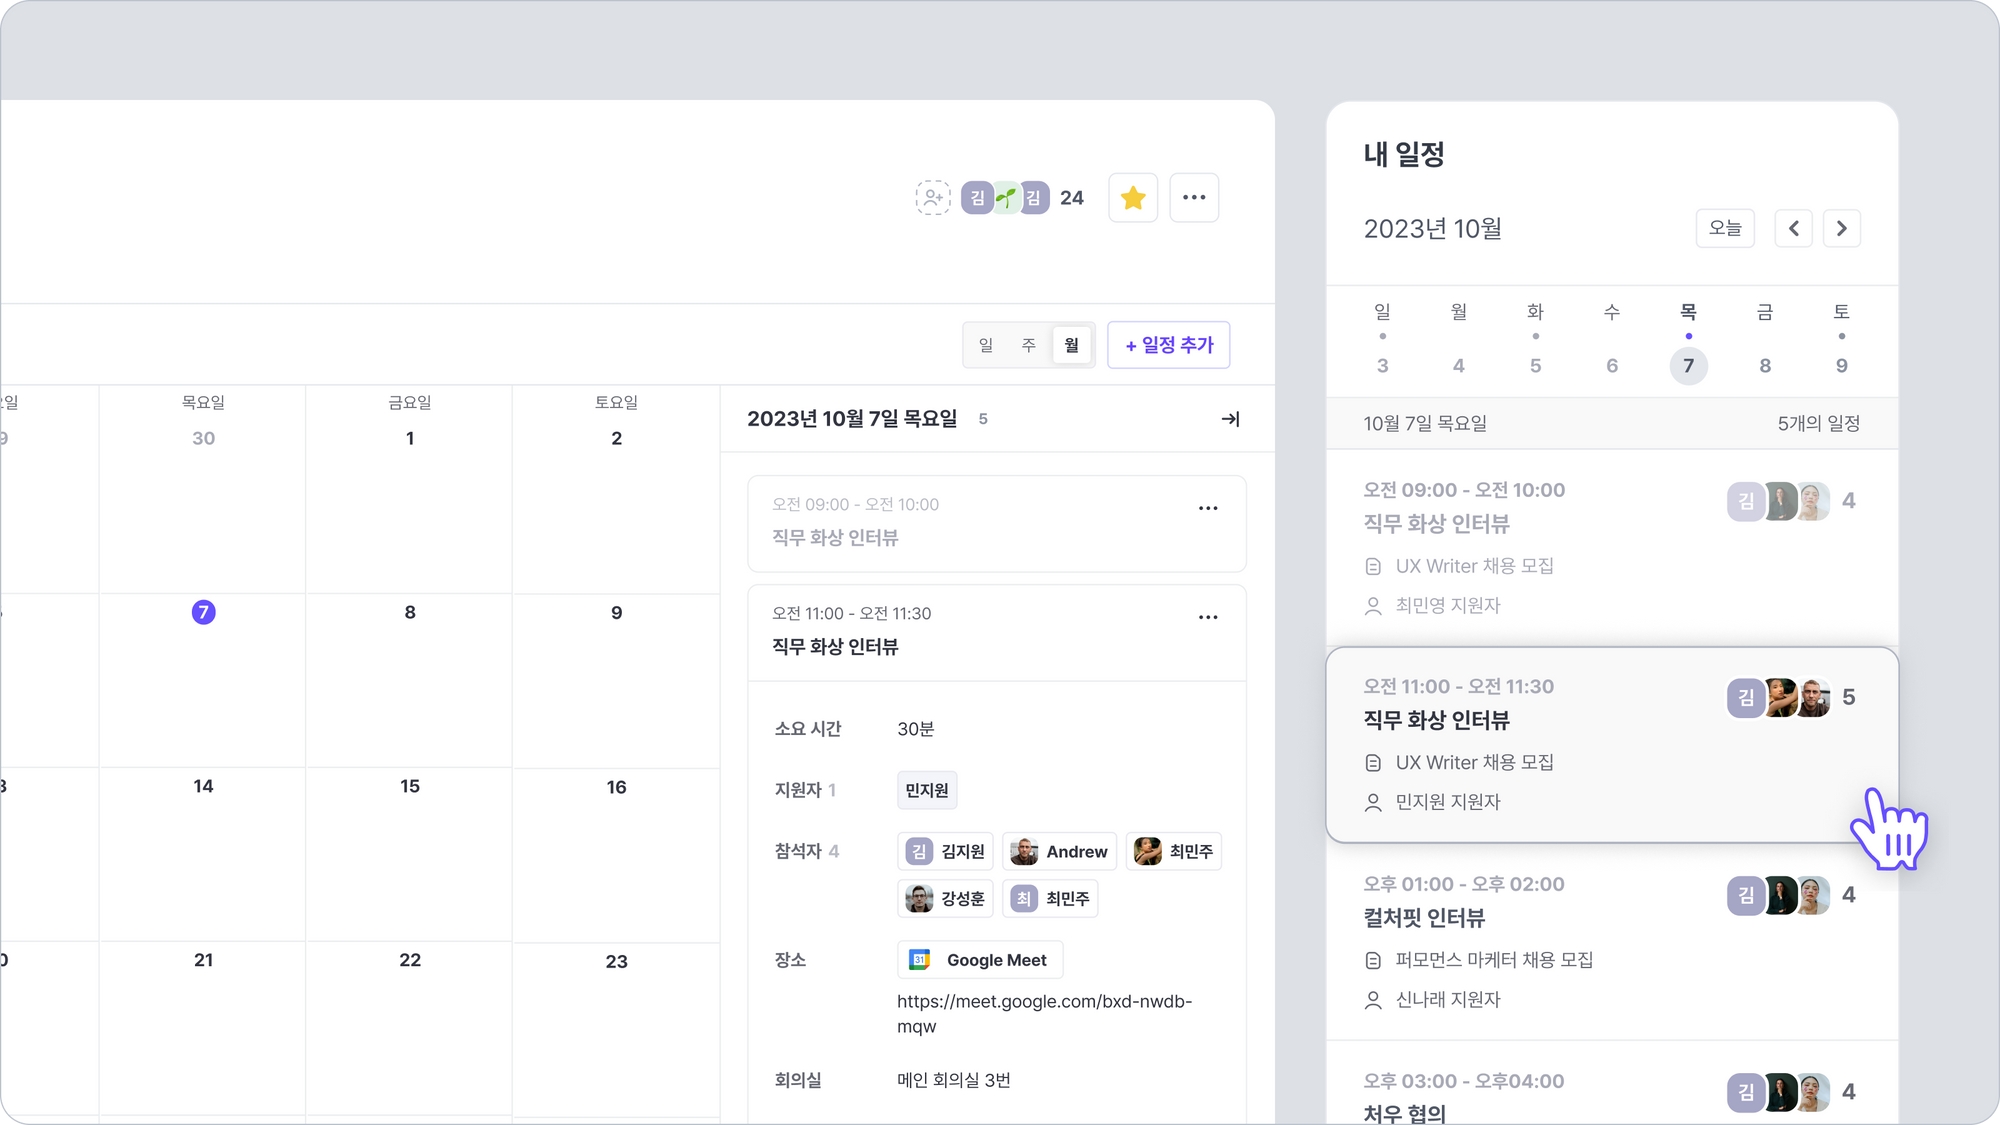
Task: Switch calendar to 일 (day) view
Action: 986,345
